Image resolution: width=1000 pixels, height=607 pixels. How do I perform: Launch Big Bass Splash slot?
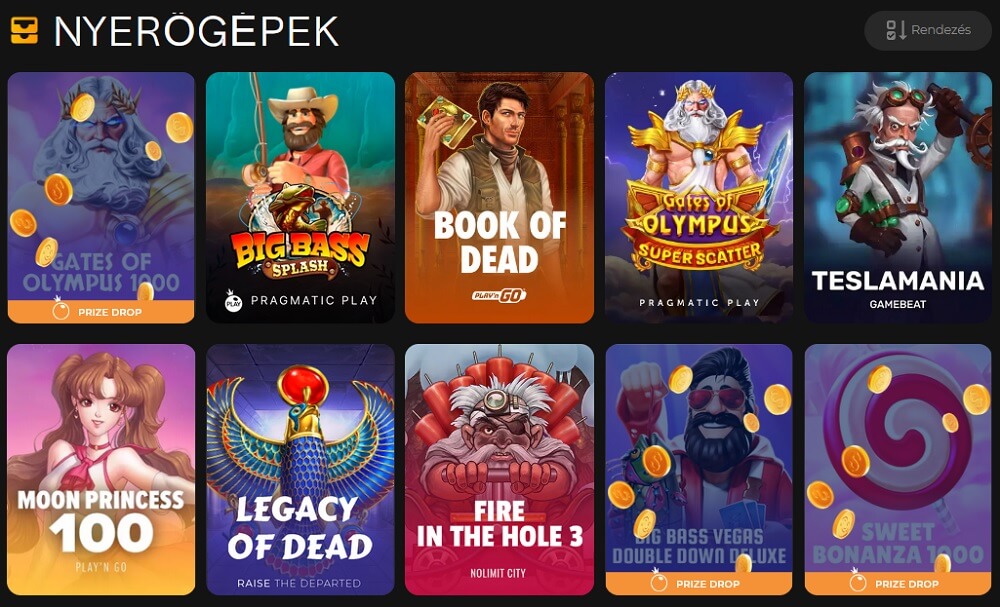click(300, 197)
